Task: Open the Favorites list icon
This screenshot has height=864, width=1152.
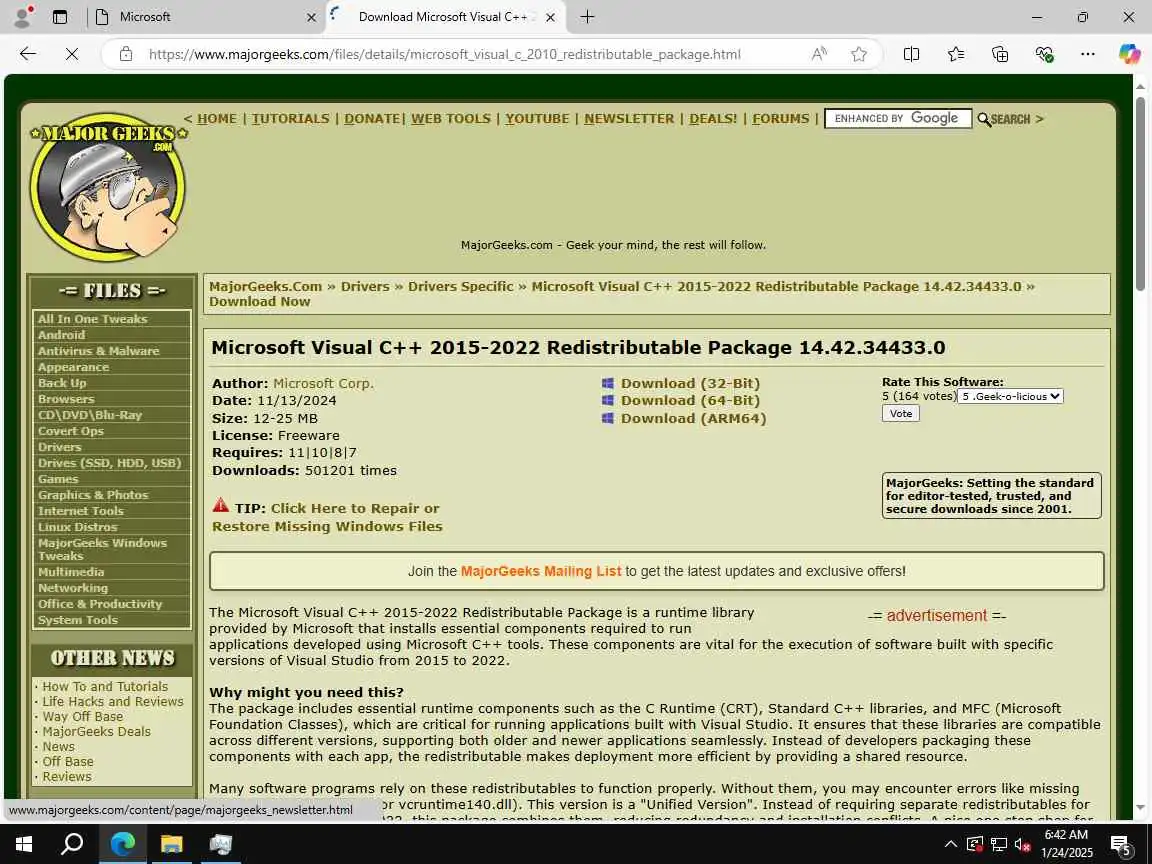Action: point(956,54)
